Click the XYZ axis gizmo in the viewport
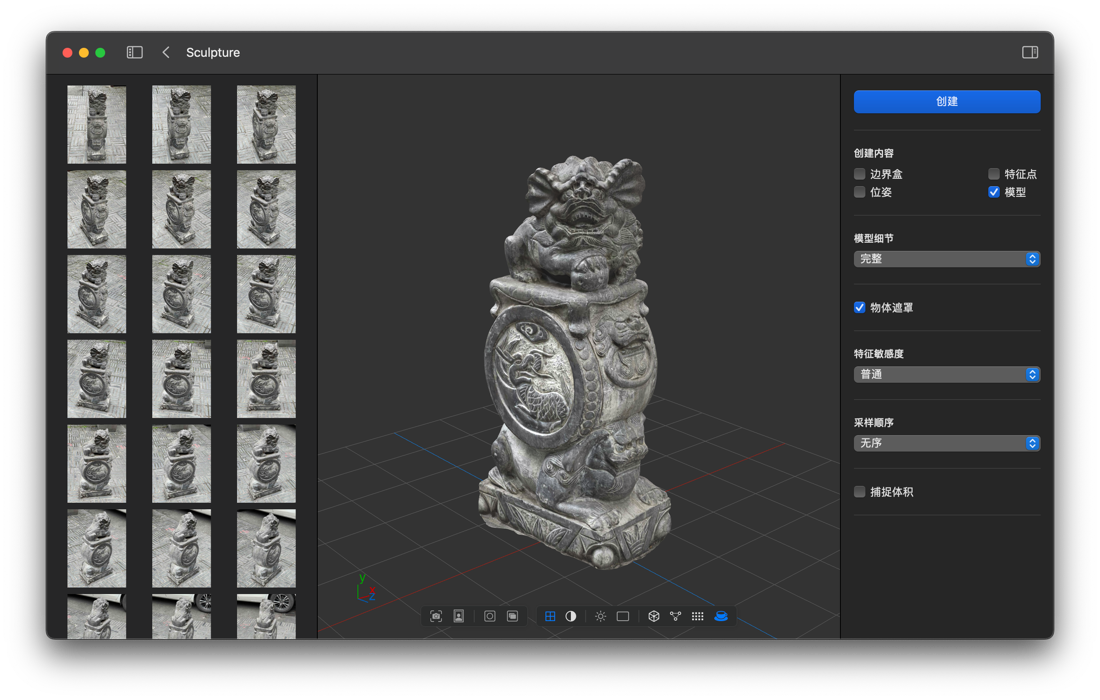Viewport: 1100px width, 700px height. click(x=366, y=589)
